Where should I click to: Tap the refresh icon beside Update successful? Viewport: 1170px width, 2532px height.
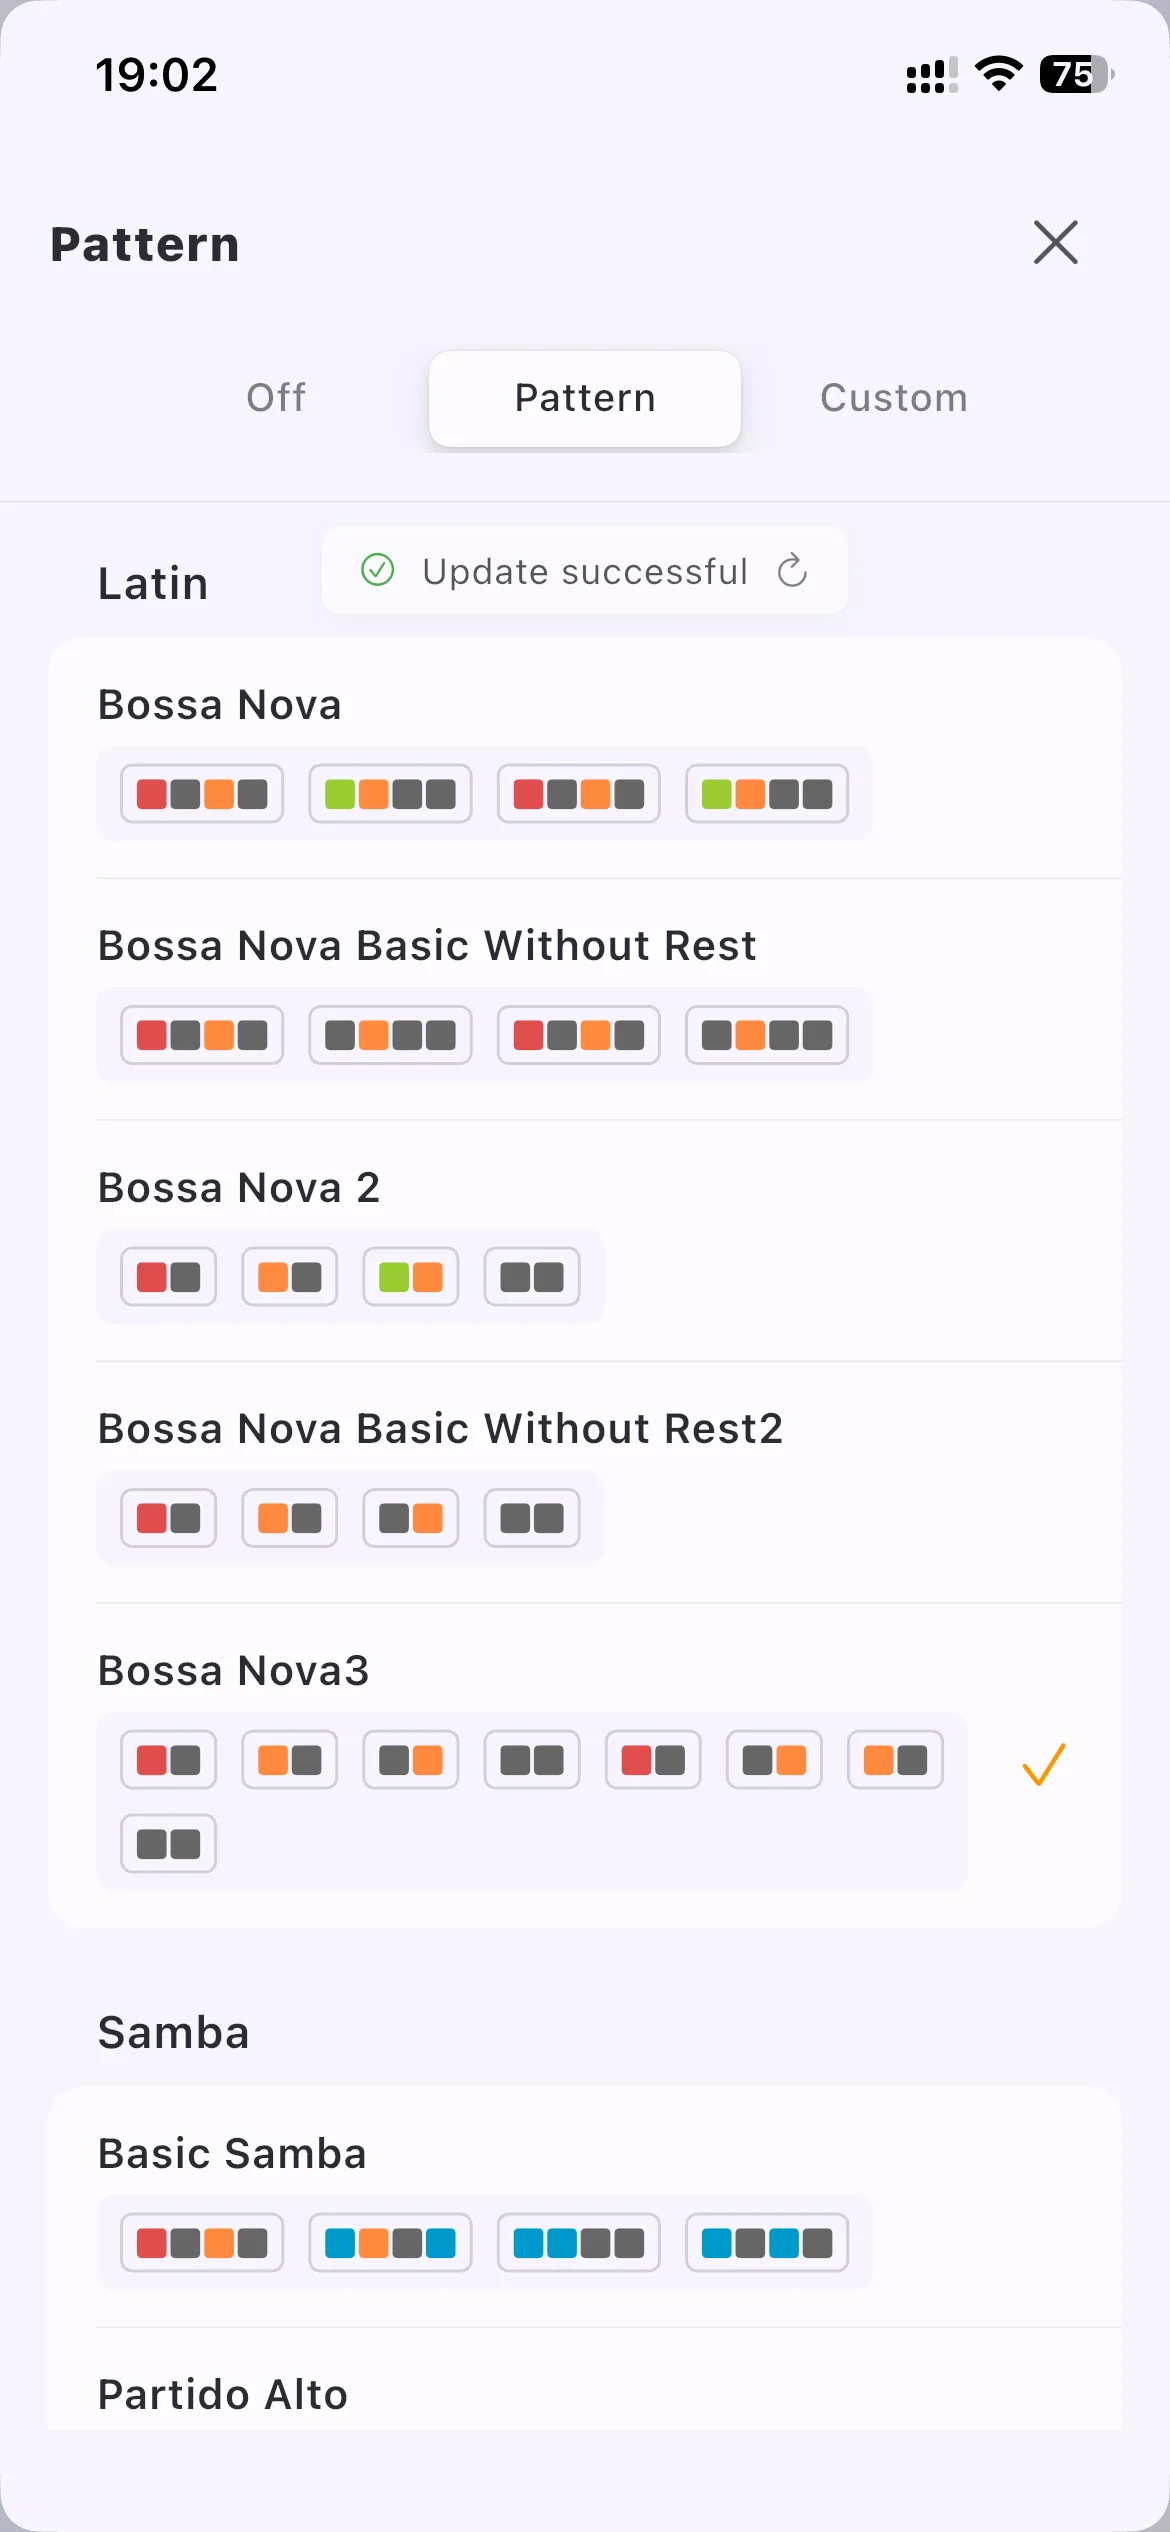(792, 570)
